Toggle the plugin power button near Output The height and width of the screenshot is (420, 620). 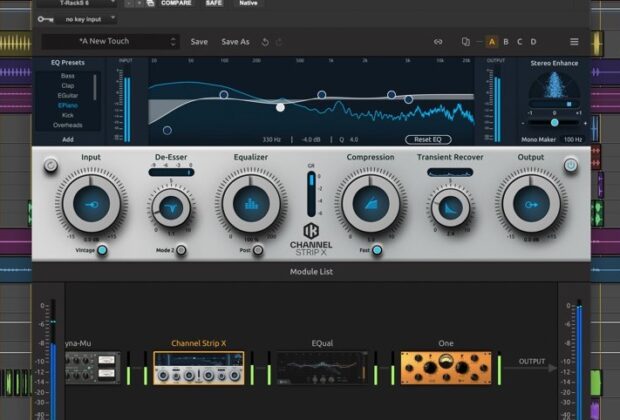pyautogui.click(x=570, y=165)
